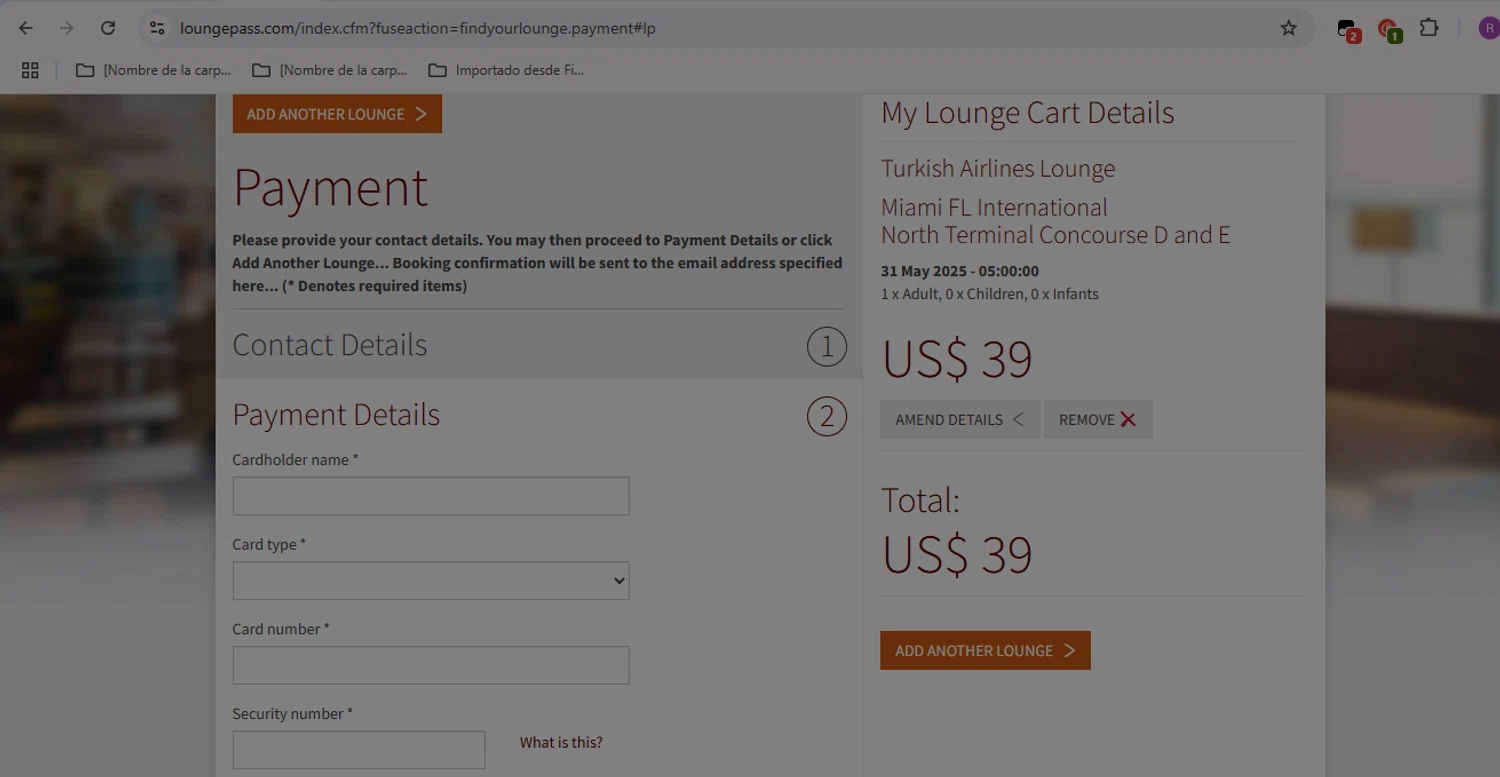
Task: Open the What is this? link
Action: click(x=561, y=743)
